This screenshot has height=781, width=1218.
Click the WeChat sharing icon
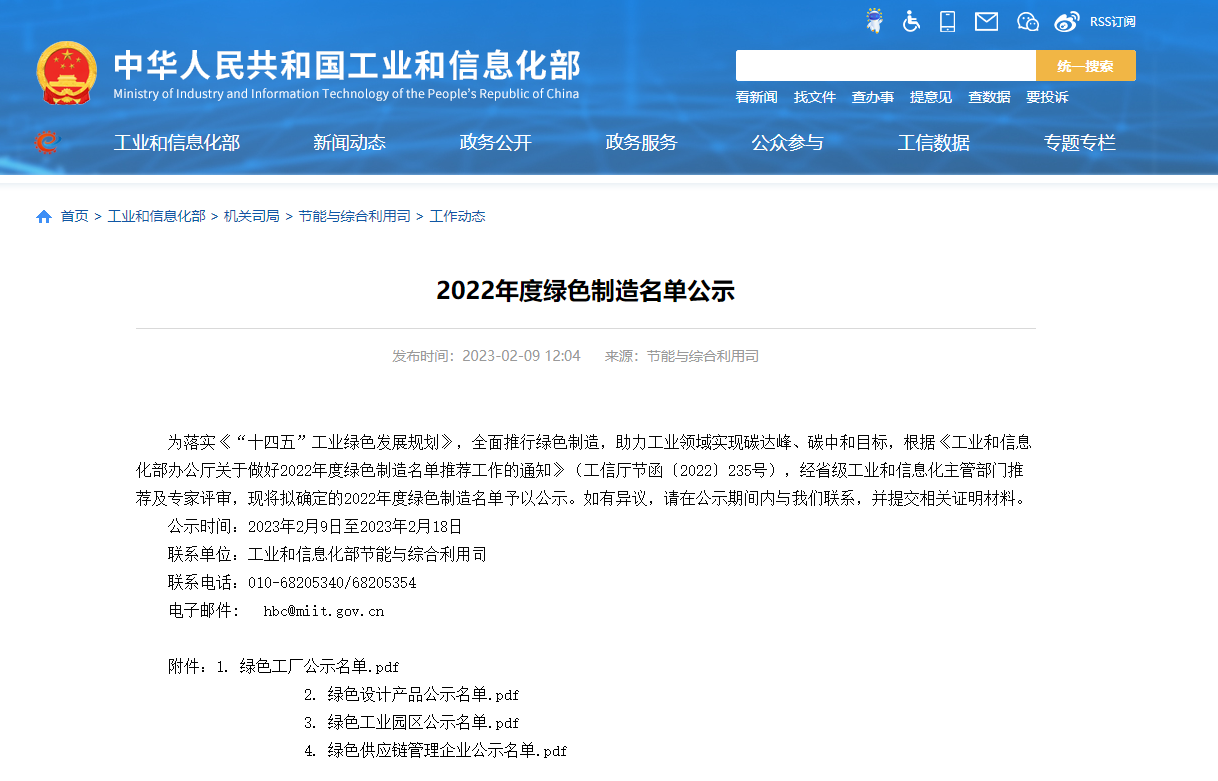click(1028, 20)
